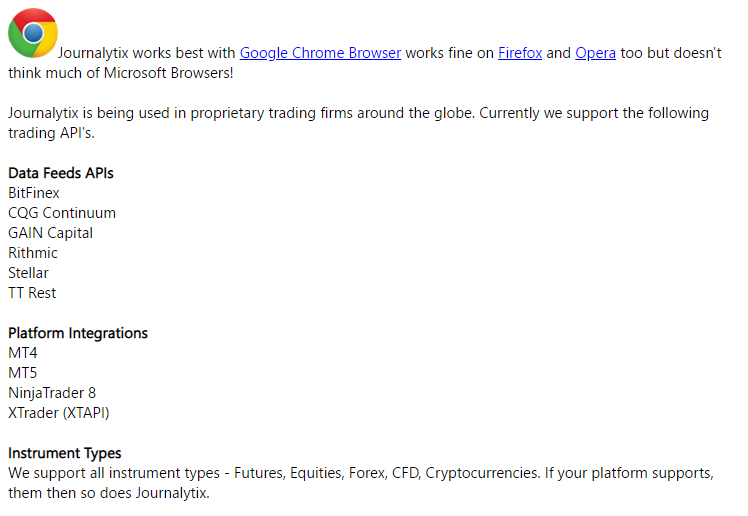Click the Platform Integrations heading

point(78,333)
